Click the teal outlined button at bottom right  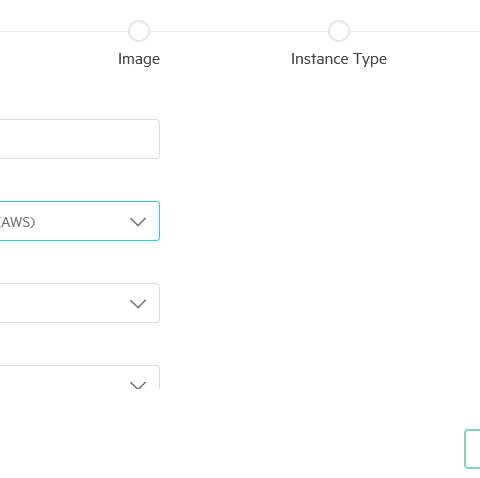click(472, 449)
